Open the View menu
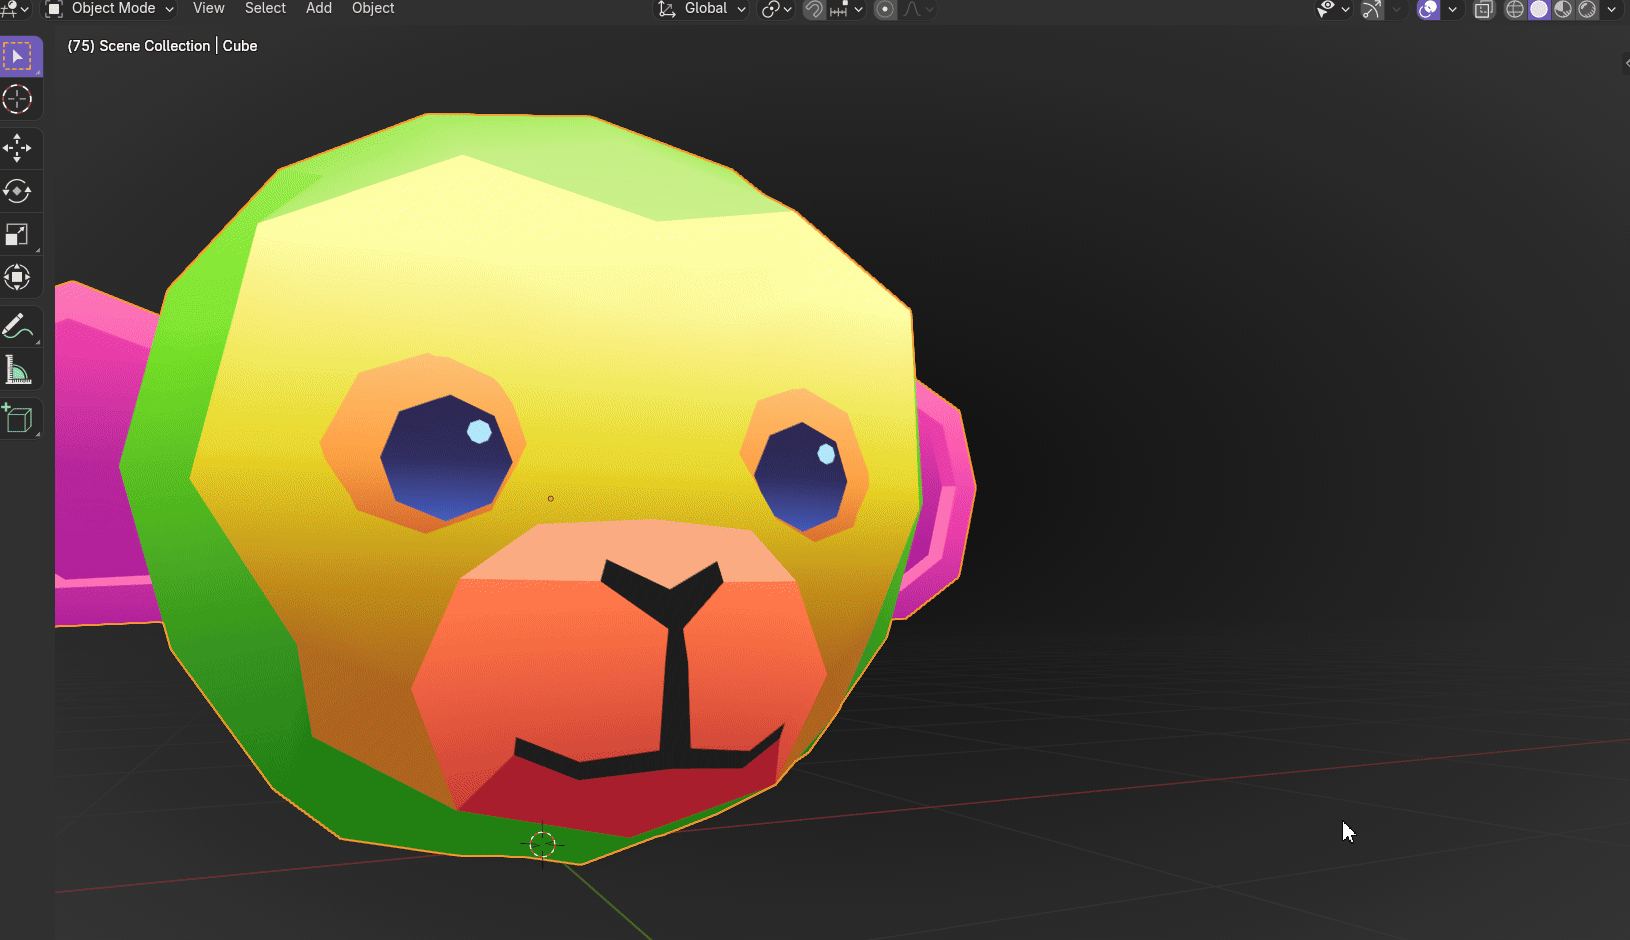This screenshot has height=940, width=1630. (208, 9)
